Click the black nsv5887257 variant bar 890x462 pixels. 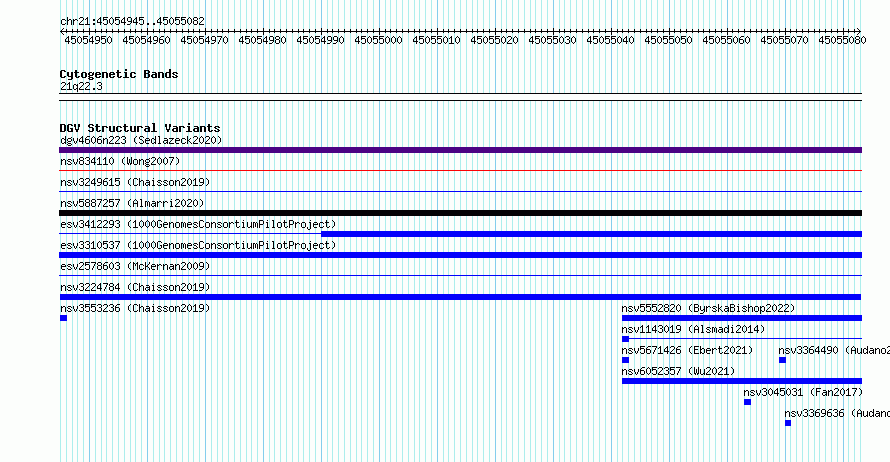coord(460,213)
